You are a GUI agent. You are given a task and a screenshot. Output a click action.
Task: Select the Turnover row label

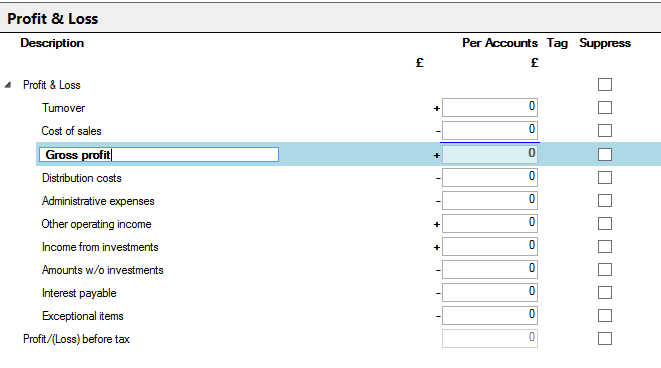click(x=63, y=108)
